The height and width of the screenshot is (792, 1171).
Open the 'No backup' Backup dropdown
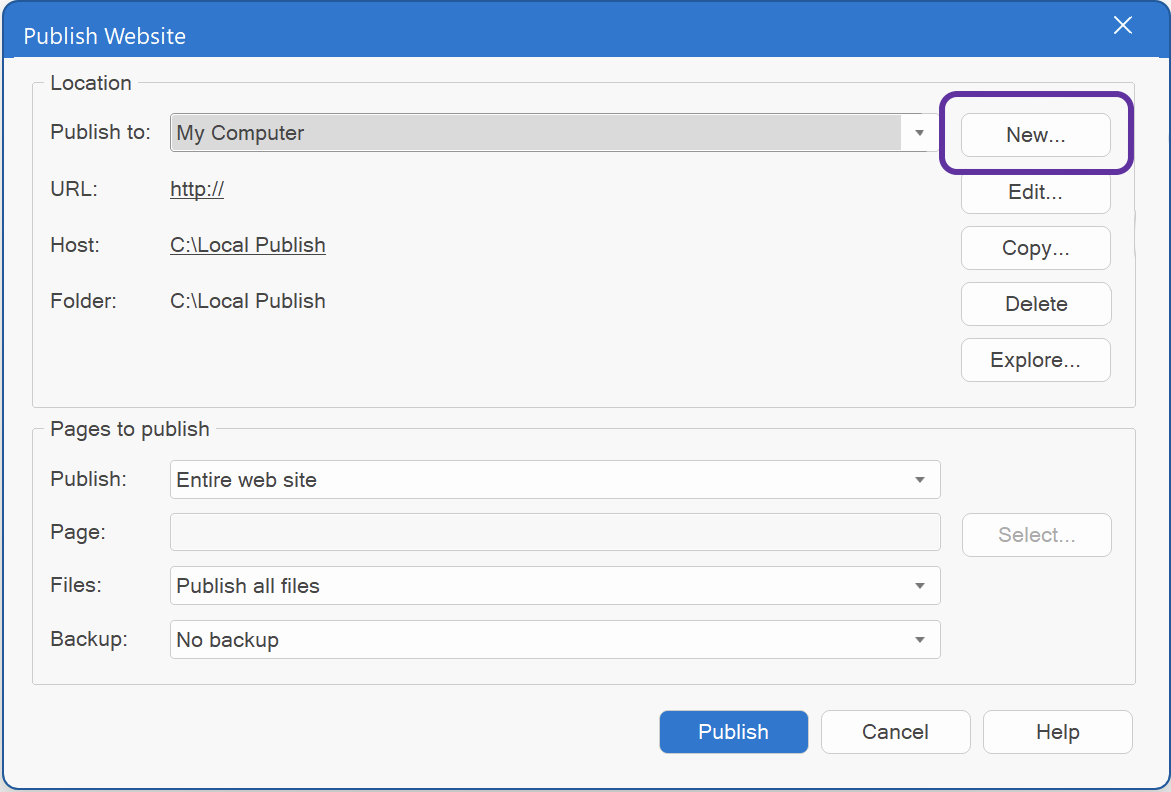coord(555,640)
